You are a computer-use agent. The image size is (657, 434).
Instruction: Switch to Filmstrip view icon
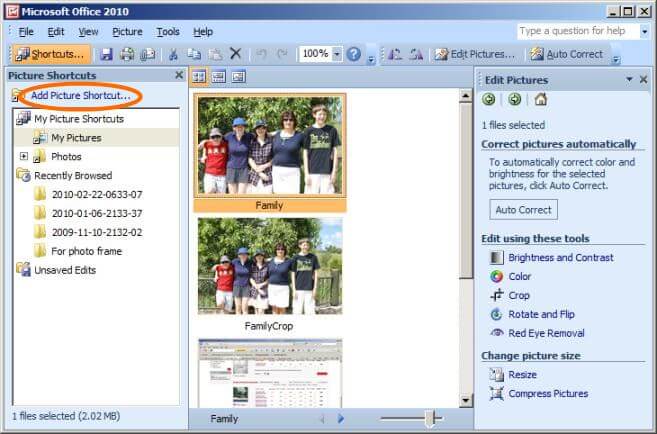pos(219,77)
